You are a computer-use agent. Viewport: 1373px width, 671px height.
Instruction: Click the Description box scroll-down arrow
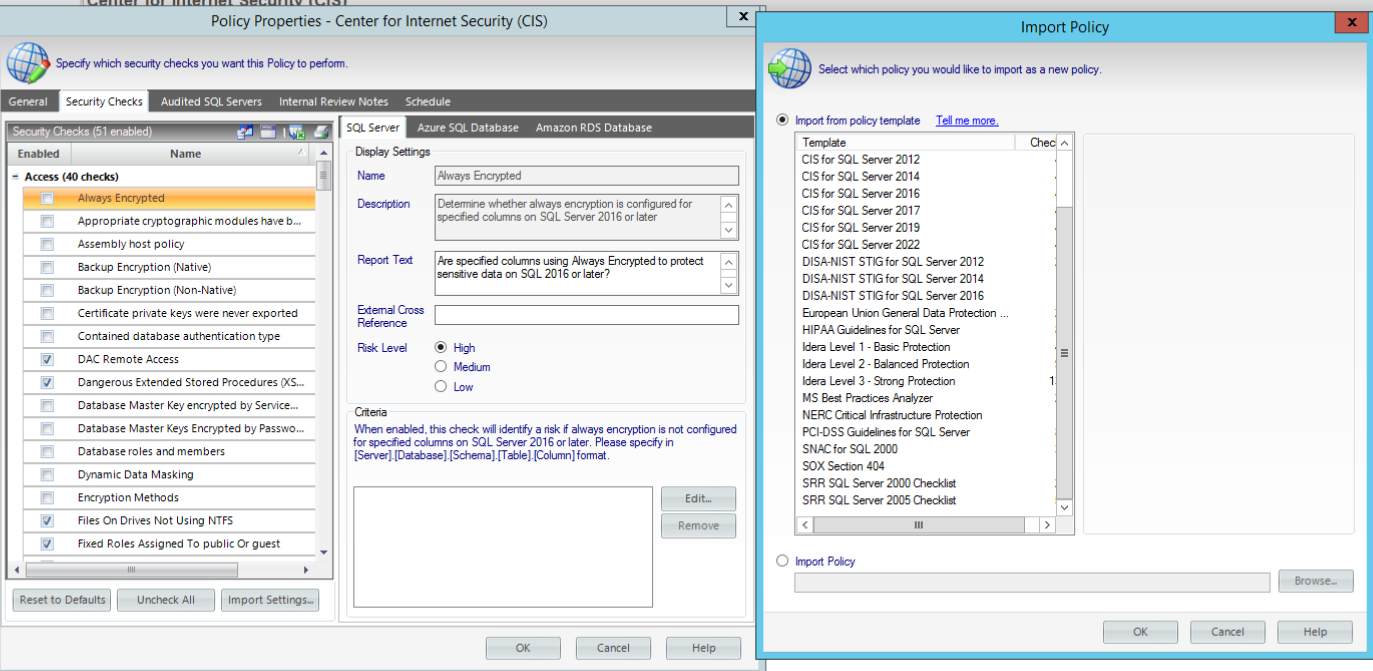tap(729, 230)
